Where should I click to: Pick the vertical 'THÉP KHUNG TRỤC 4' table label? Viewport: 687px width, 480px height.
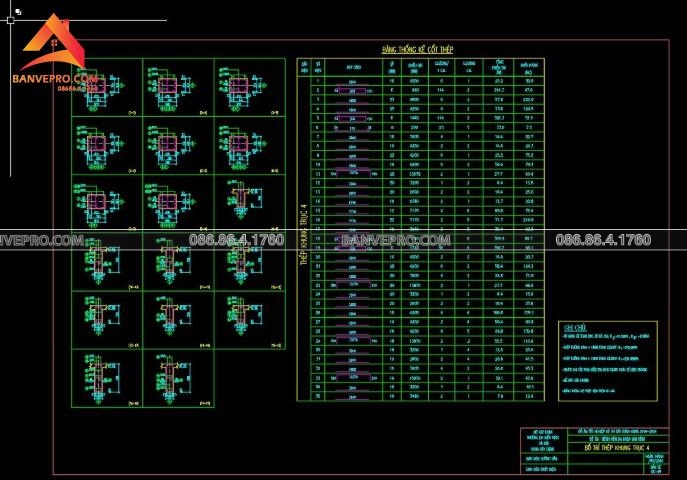tap(304, 235)
